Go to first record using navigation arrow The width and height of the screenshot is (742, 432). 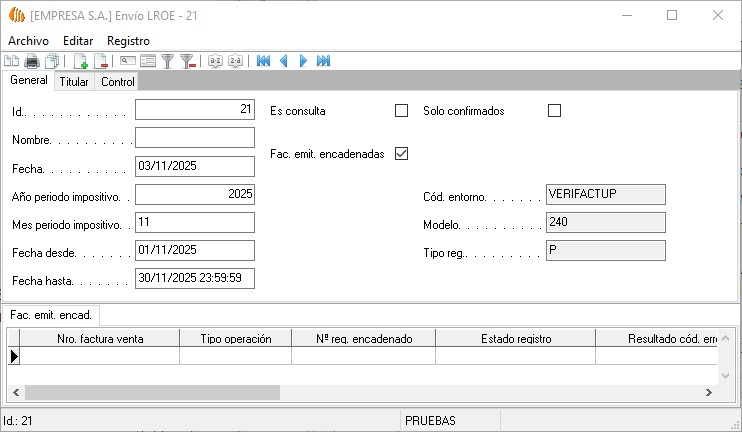tap(263, 61)
